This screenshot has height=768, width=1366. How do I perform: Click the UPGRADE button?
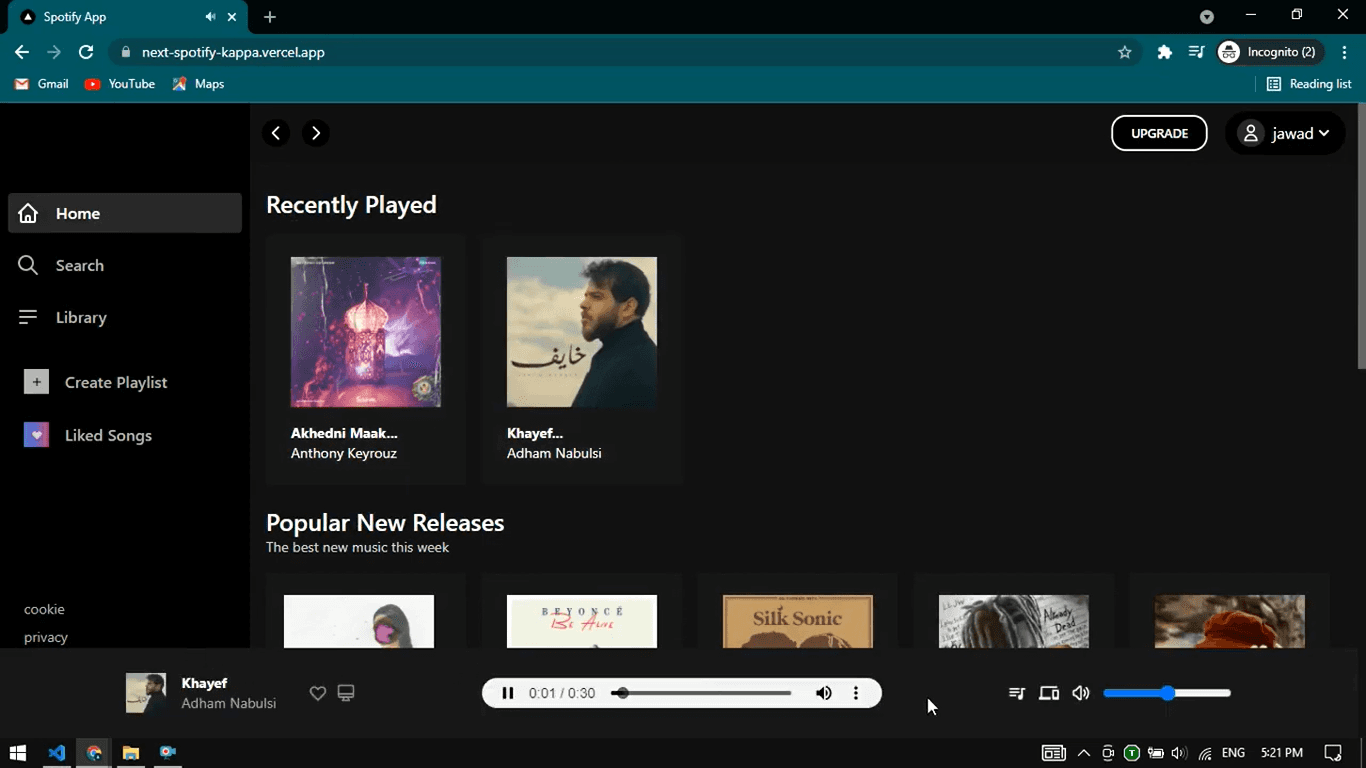coord(1159,133)
